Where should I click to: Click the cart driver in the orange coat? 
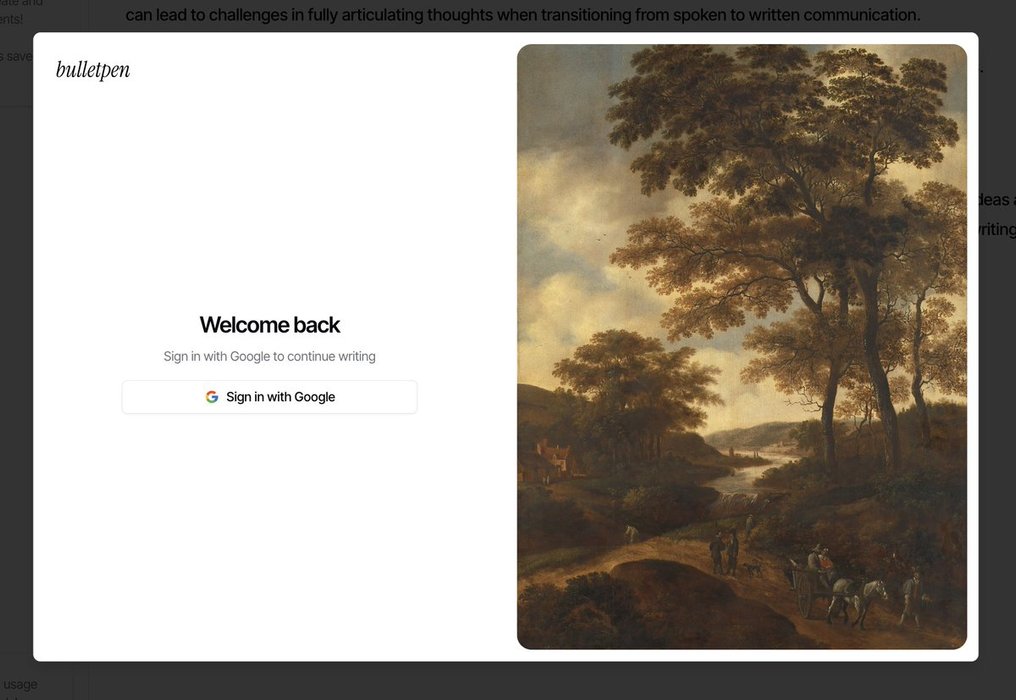[824, 559]
